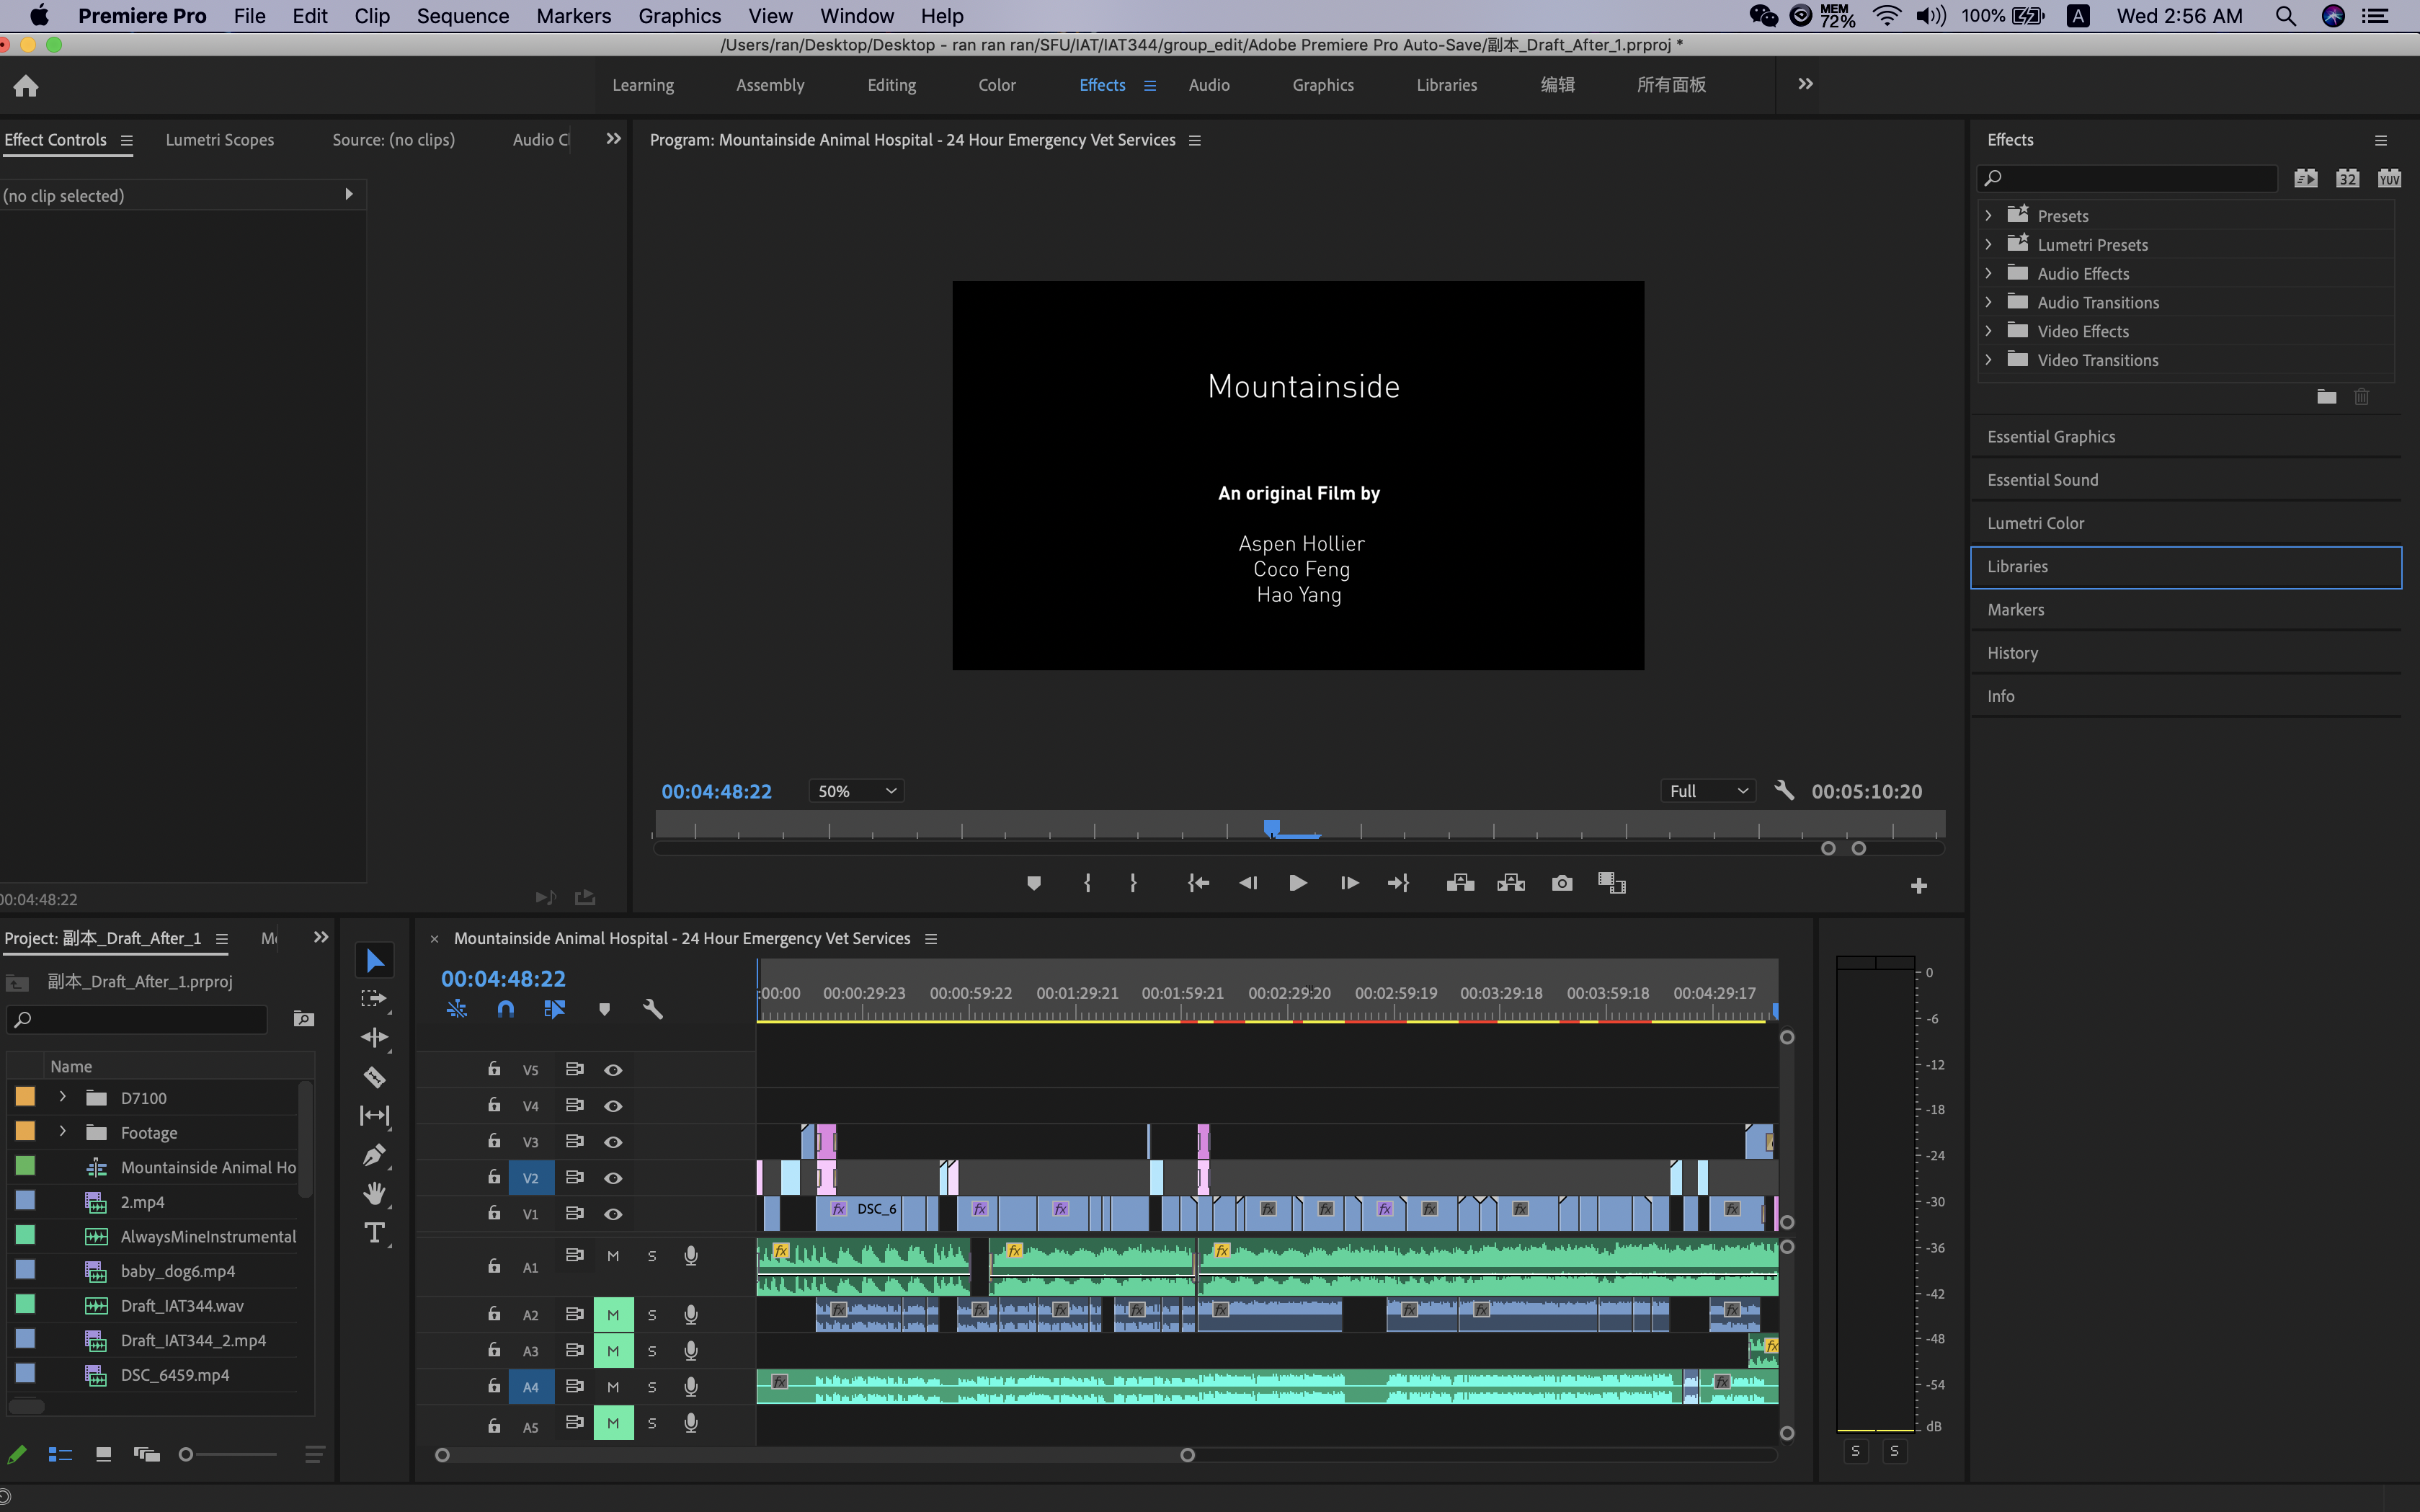The image size is (2420, 1512).
Task: Click Mark Out button
Action: pyautogui.click(x=1133, y=883)
